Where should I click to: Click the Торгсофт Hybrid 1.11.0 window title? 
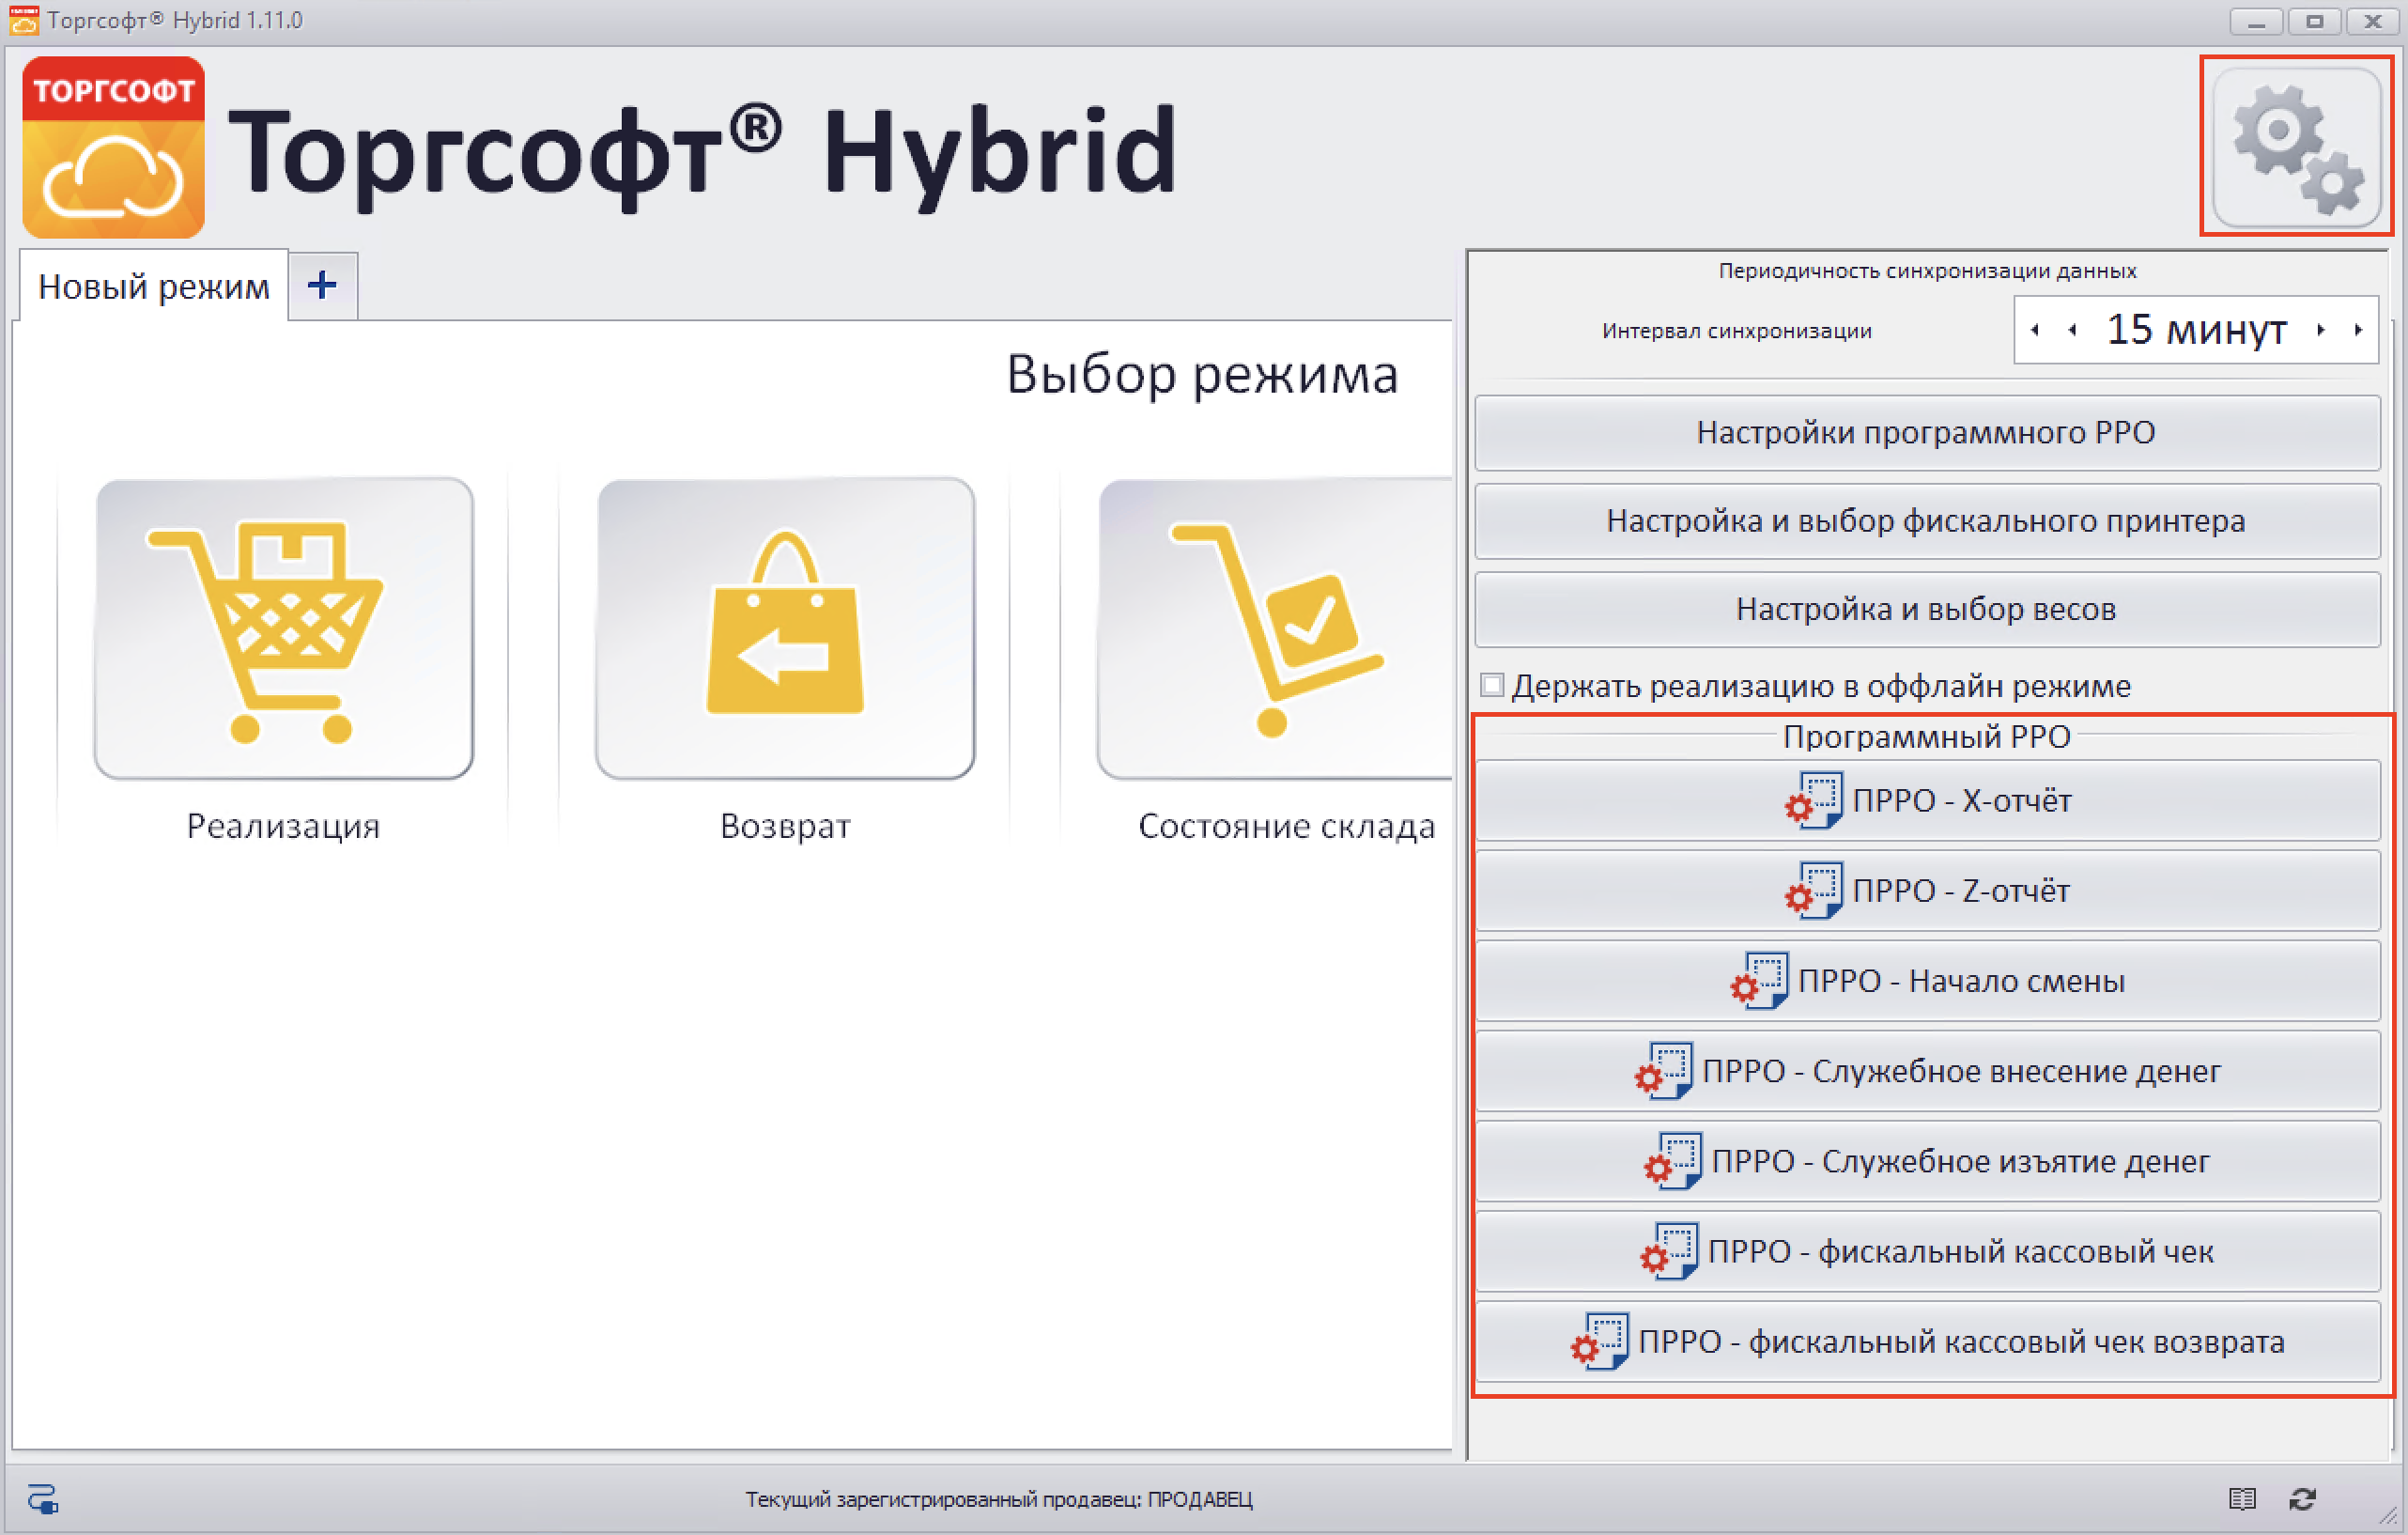coord(175,20)
